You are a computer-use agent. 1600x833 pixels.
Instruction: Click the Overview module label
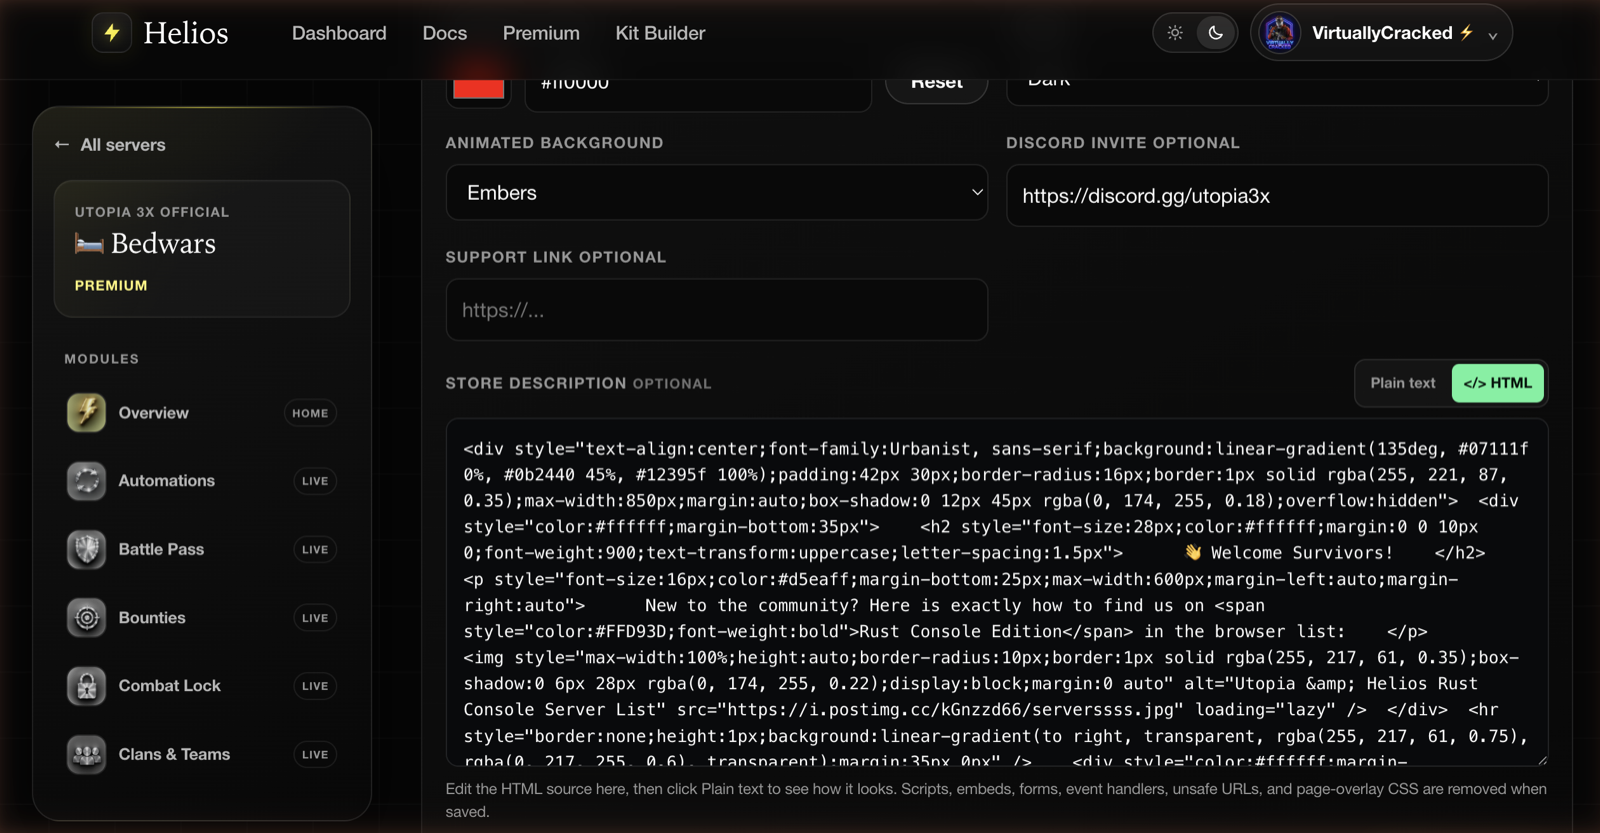(x=153, y=413)
